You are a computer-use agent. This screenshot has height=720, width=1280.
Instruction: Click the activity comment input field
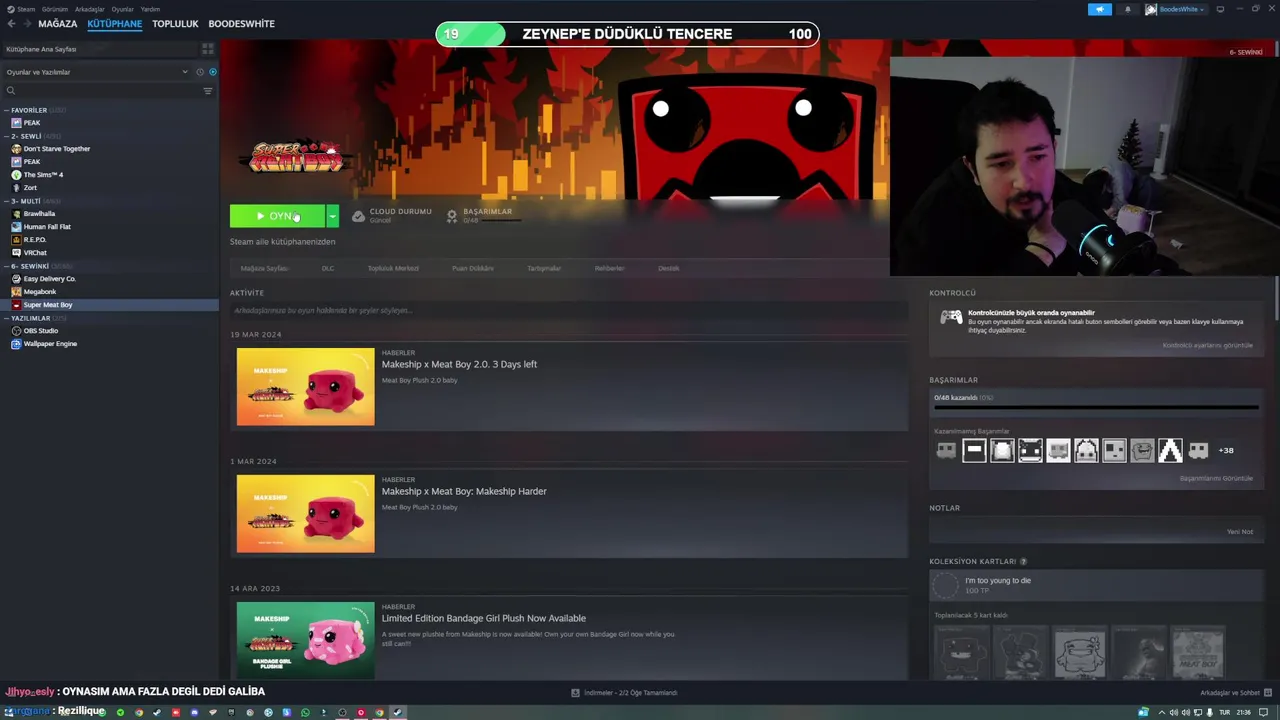click(x=569, y=311)
